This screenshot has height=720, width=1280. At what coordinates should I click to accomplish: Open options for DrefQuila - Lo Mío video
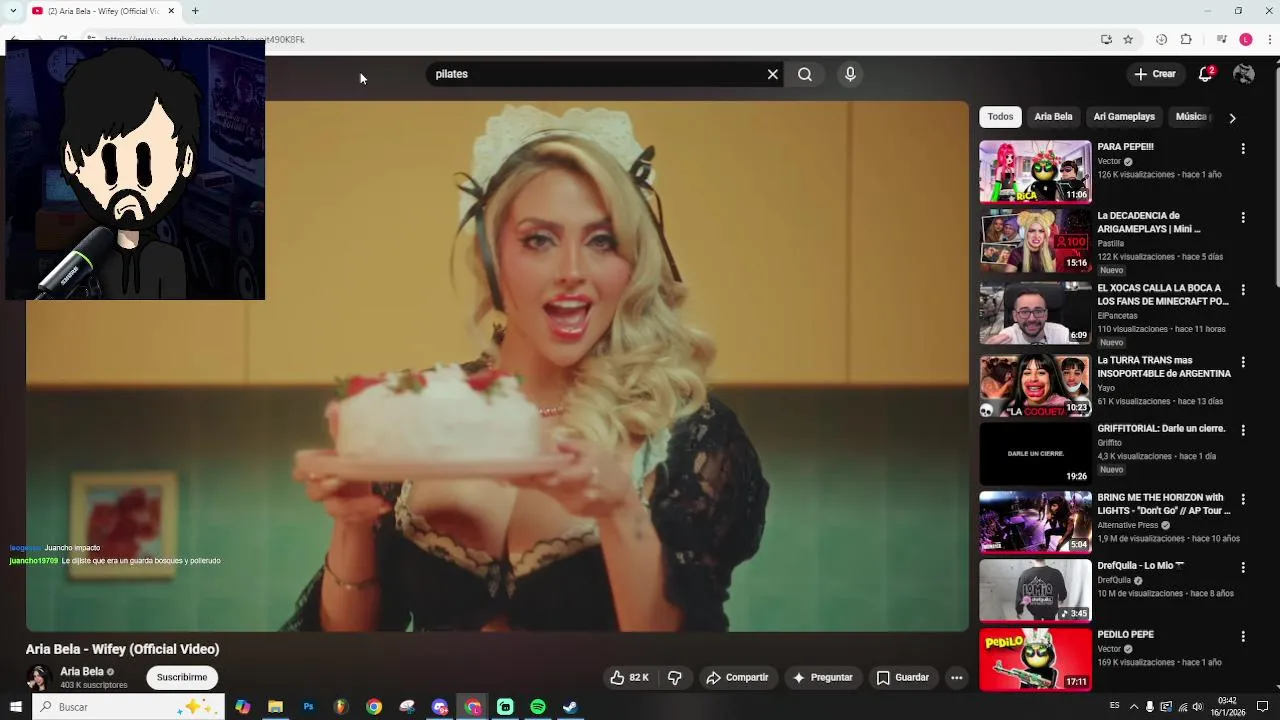[1243, 567]
